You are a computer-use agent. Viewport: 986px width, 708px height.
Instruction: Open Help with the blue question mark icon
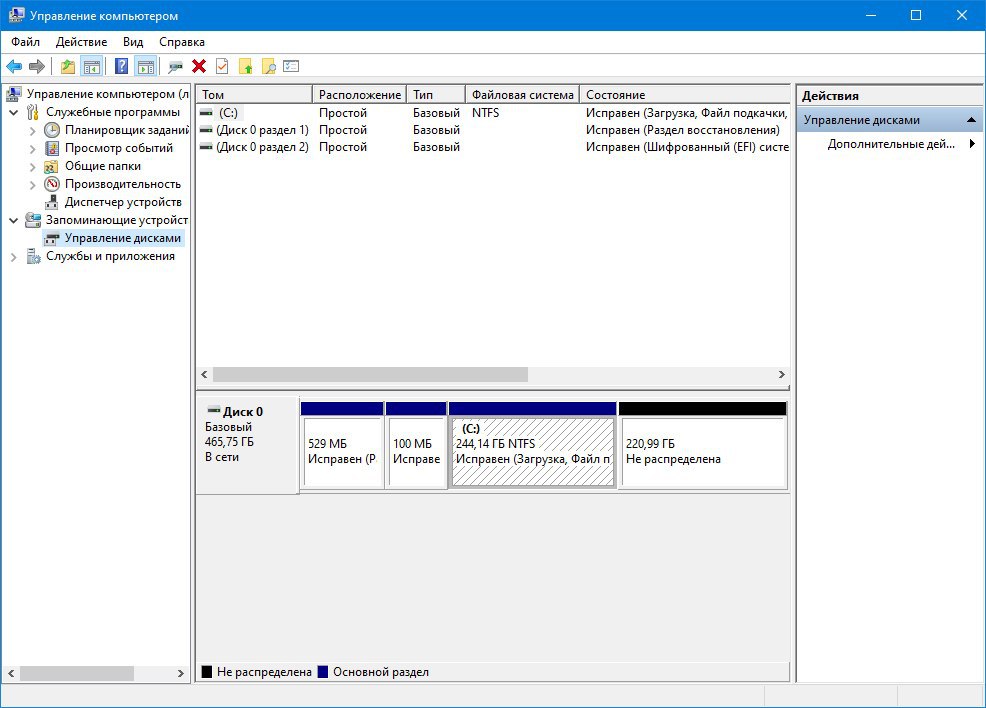[x=121, y=66]
